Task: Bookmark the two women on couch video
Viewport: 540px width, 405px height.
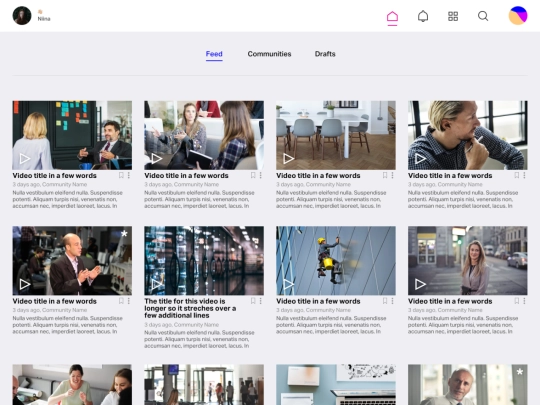Action: (253, 175)
